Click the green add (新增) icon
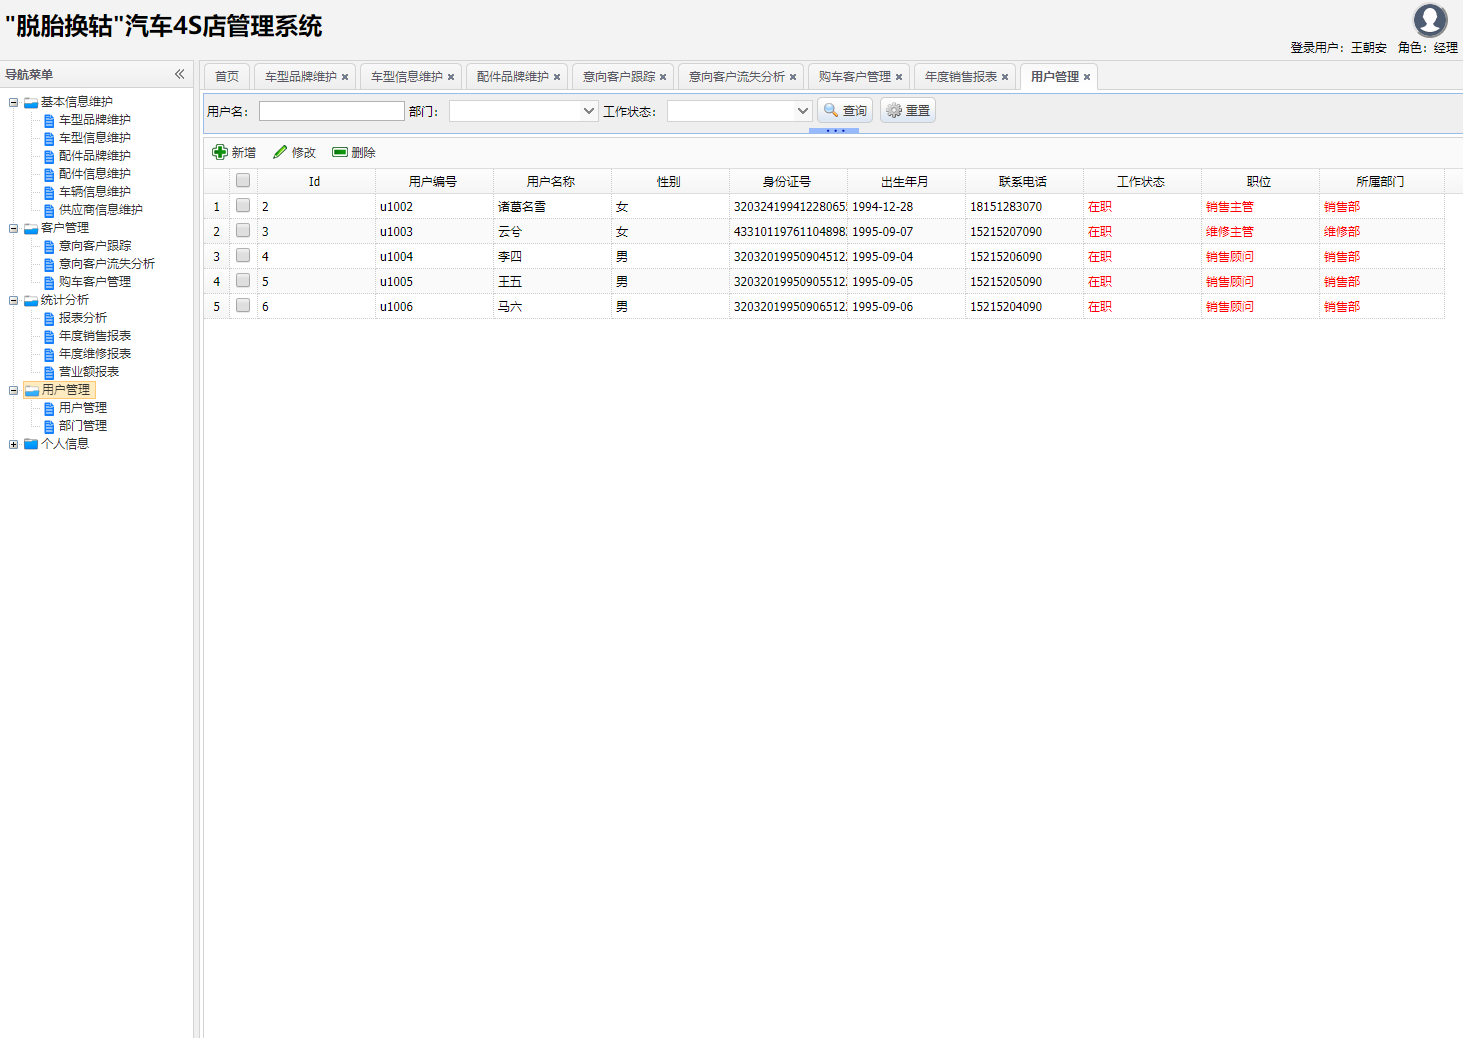This screenshot has height=1038, width=1463. tap(220, 152)
